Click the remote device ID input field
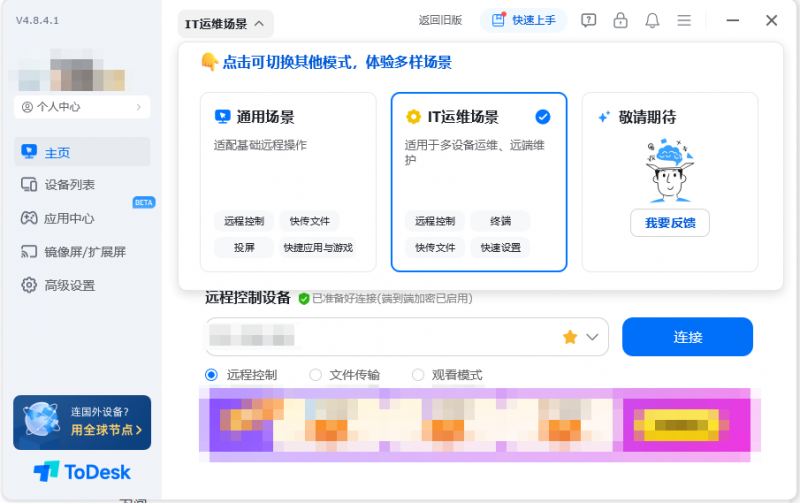Screen dimensions: 800x503 pyautogui.click(x=380, y=337)
